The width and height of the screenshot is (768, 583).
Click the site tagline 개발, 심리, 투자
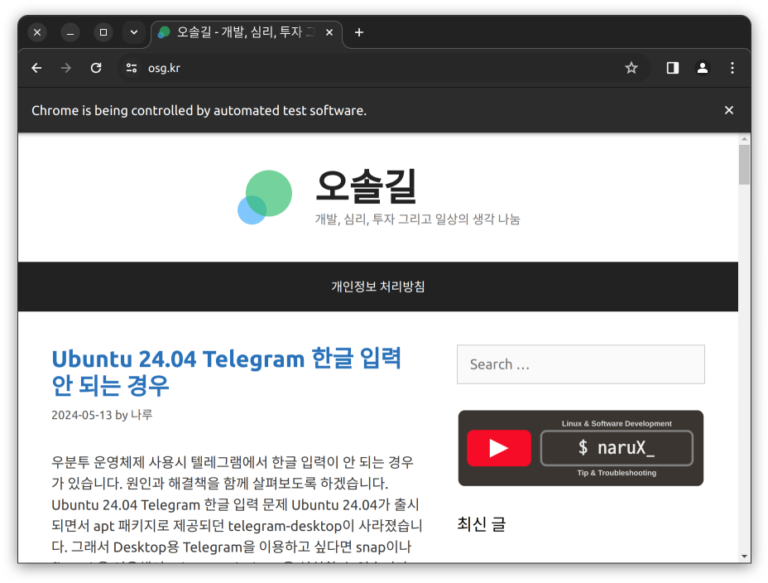pyautogui.click(x=417, y=219)
